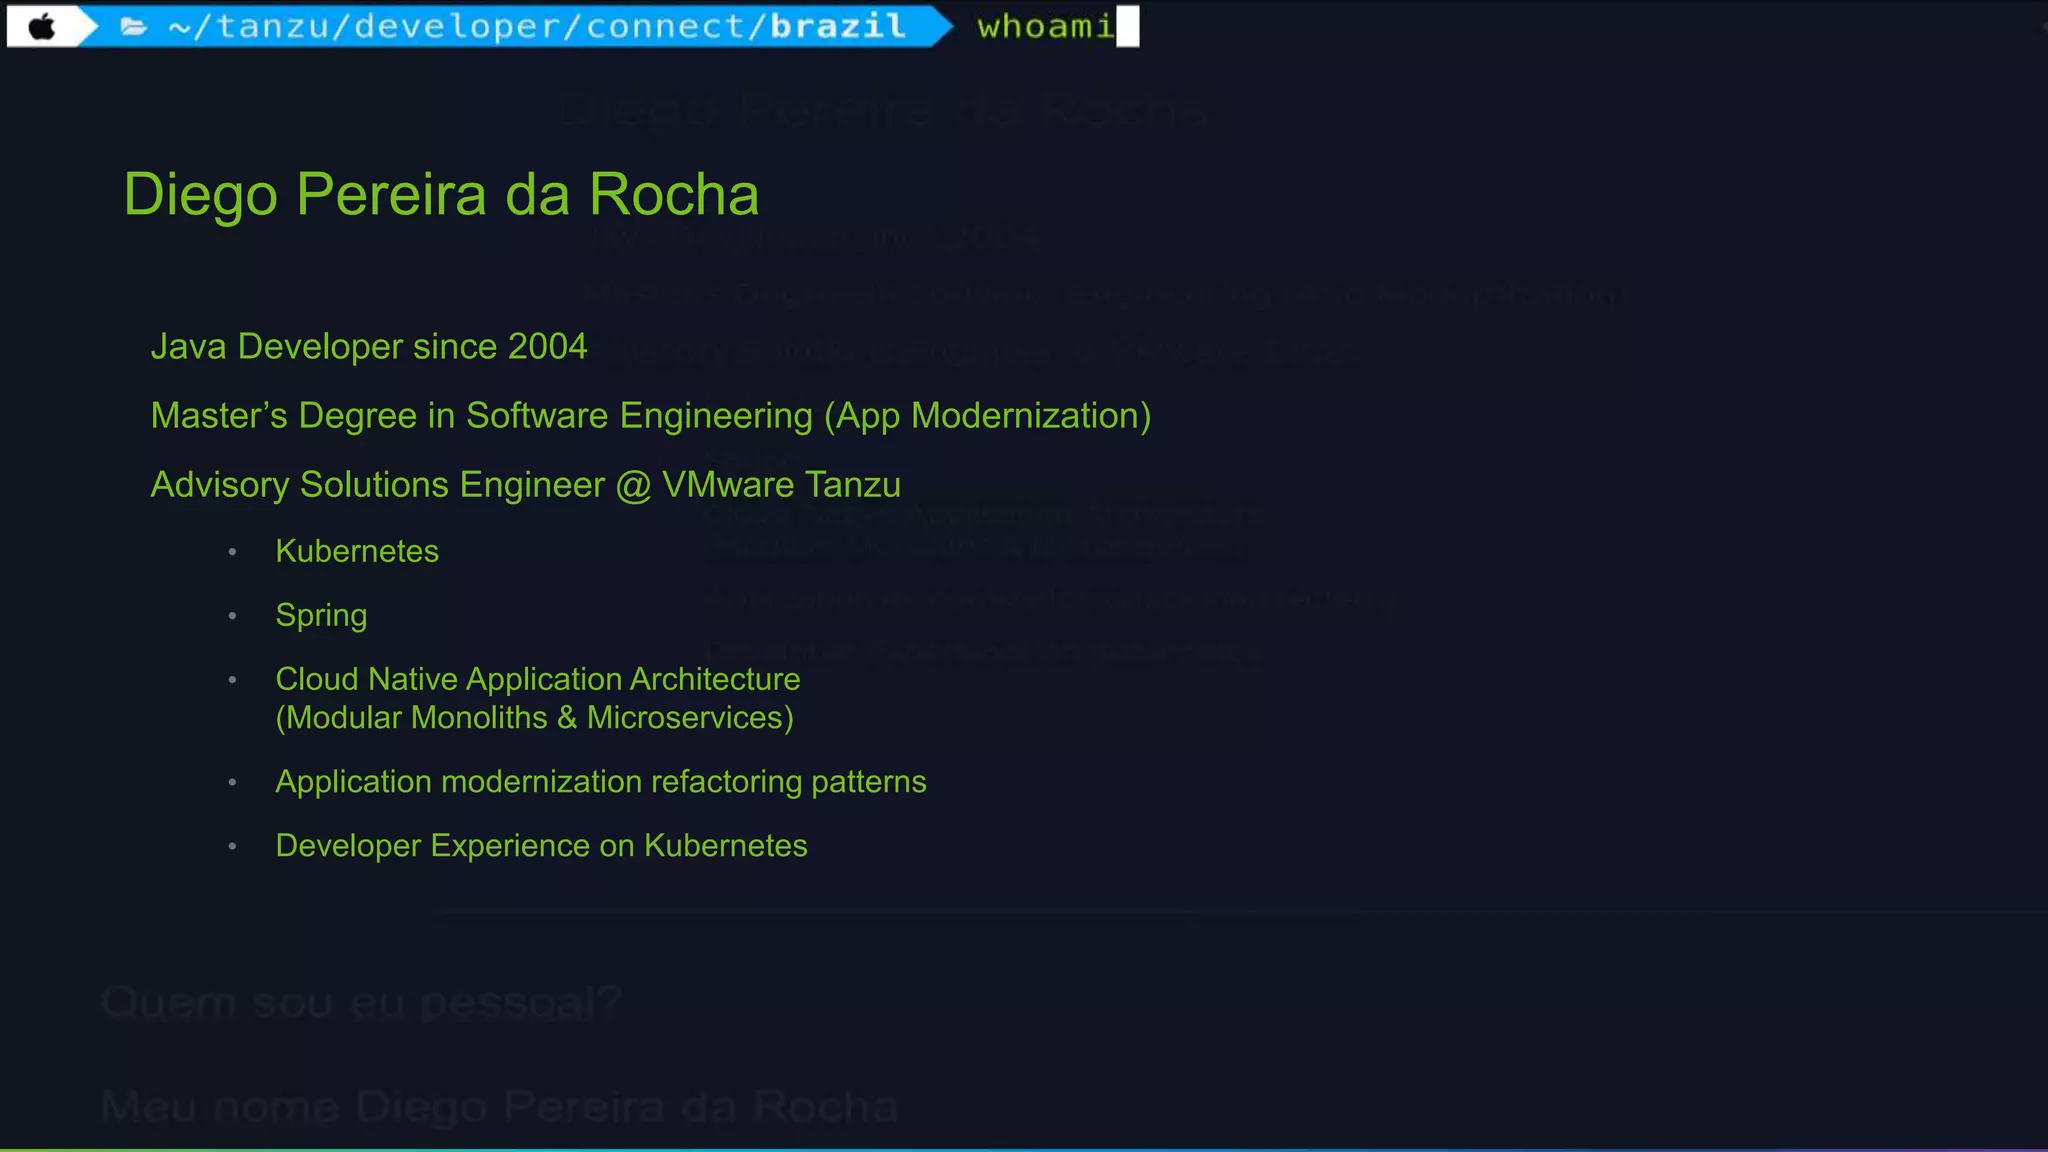Click the whoami command text
The height and width of the screenshot is (1152, 2048).
click(x=1045, y=26)
